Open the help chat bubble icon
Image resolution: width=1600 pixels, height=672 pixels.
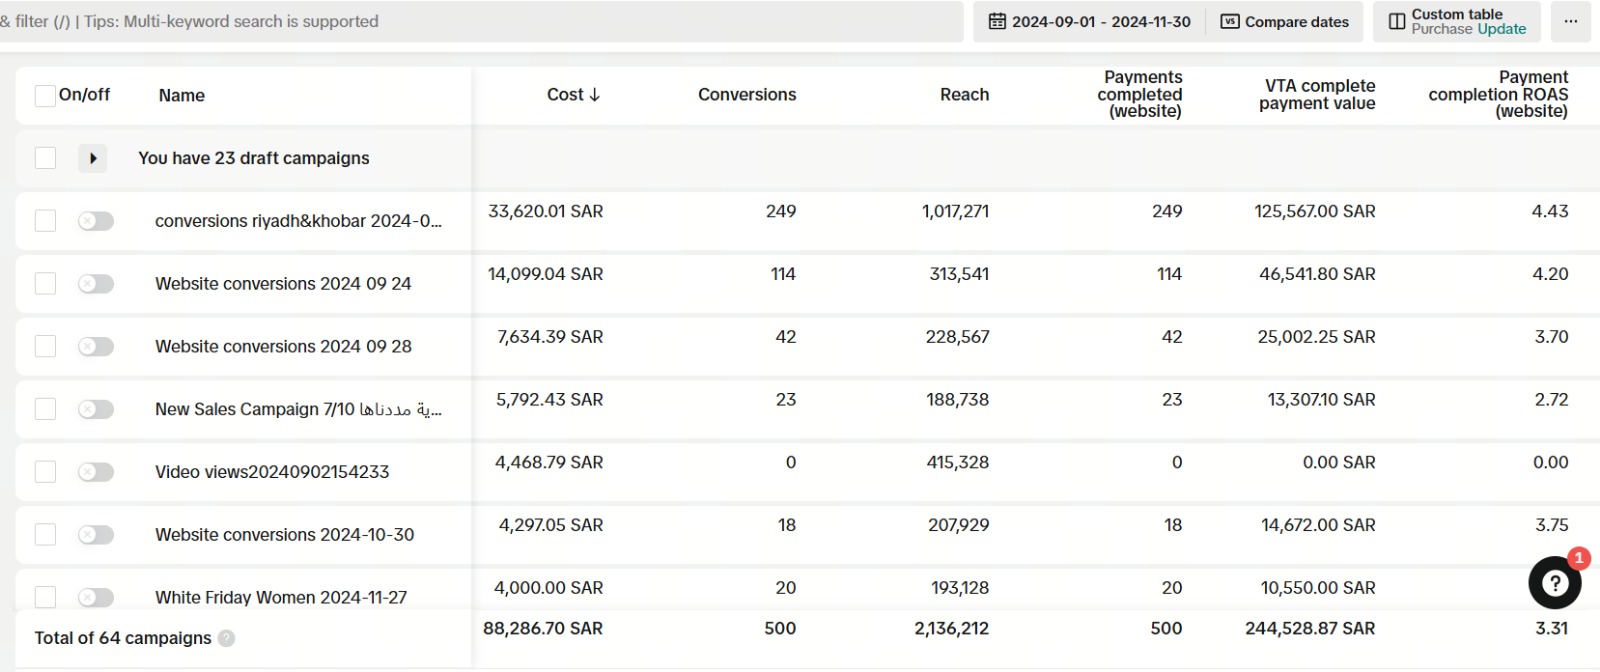[1554, 582]
